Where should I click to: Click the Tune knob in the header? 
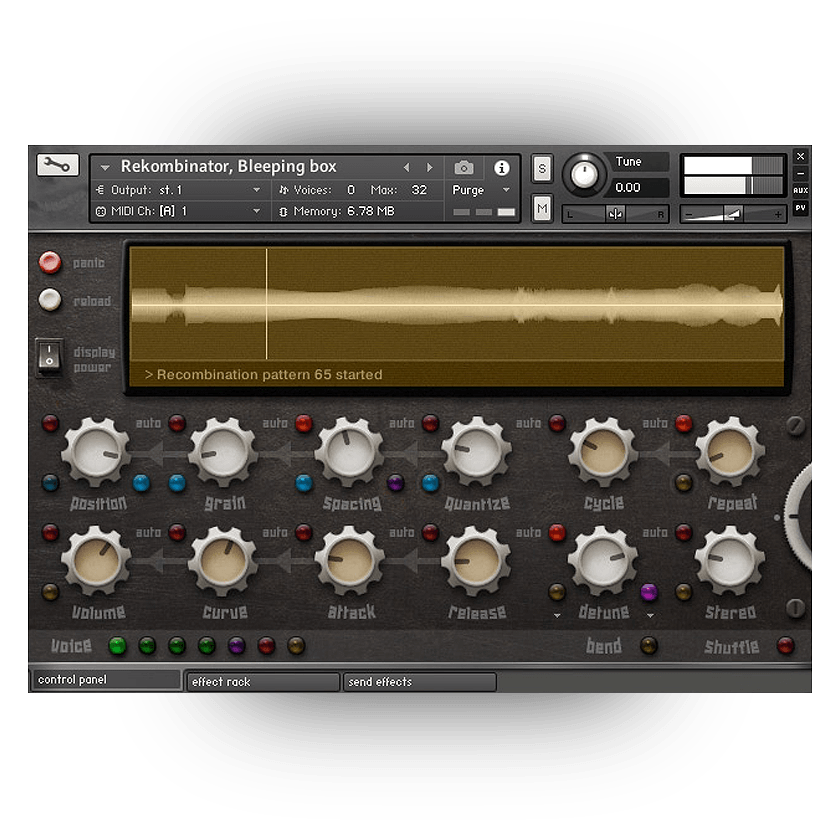tap(584, 174)
